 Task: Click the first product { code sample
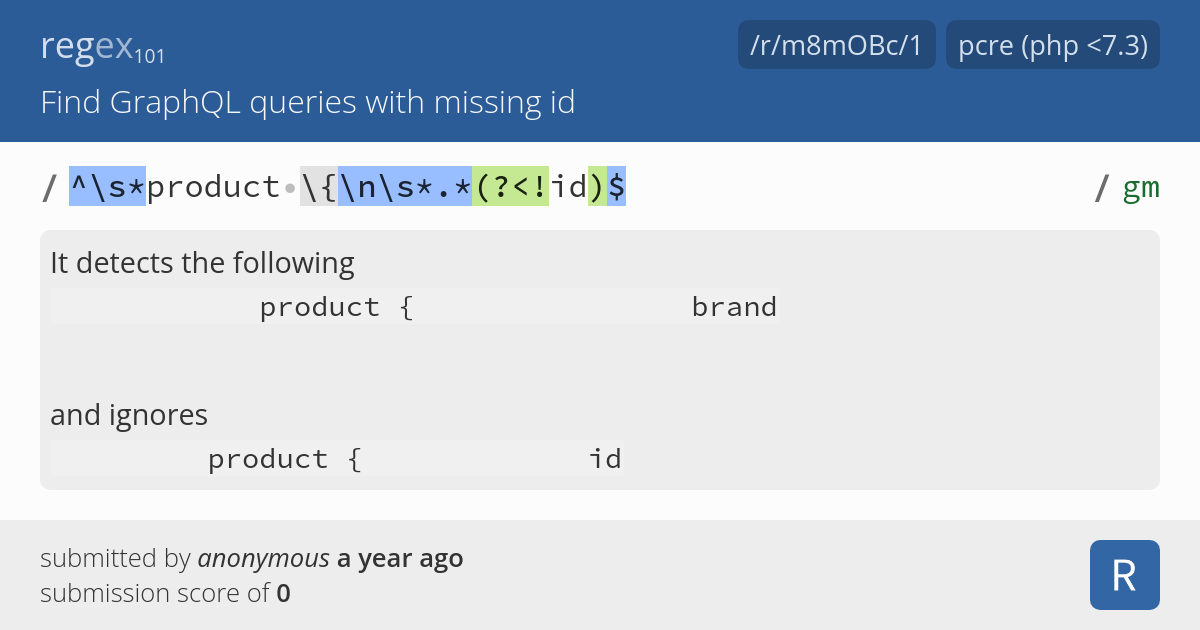(x=337, y=307)
